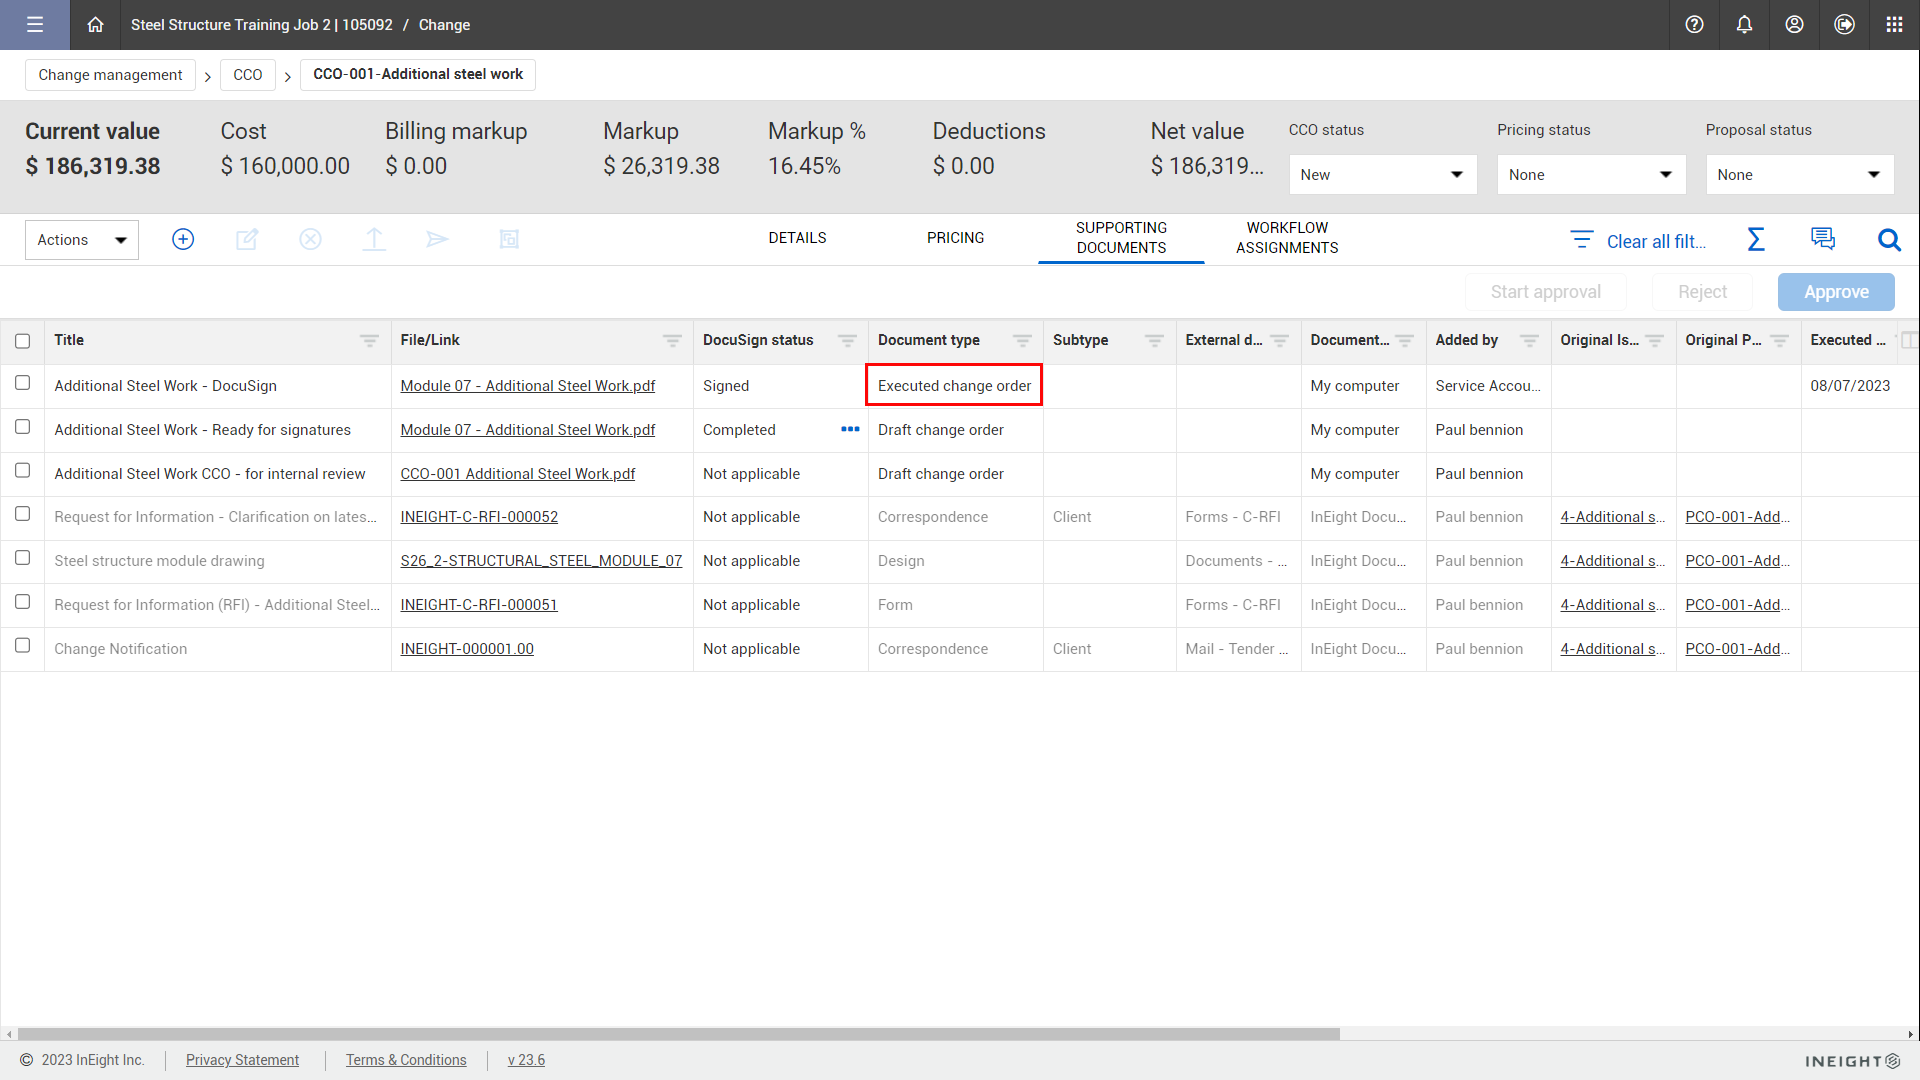This screenshot has width=1920, height=1080.
Task: Open the help question mark icon
Action: [1694, 25]
